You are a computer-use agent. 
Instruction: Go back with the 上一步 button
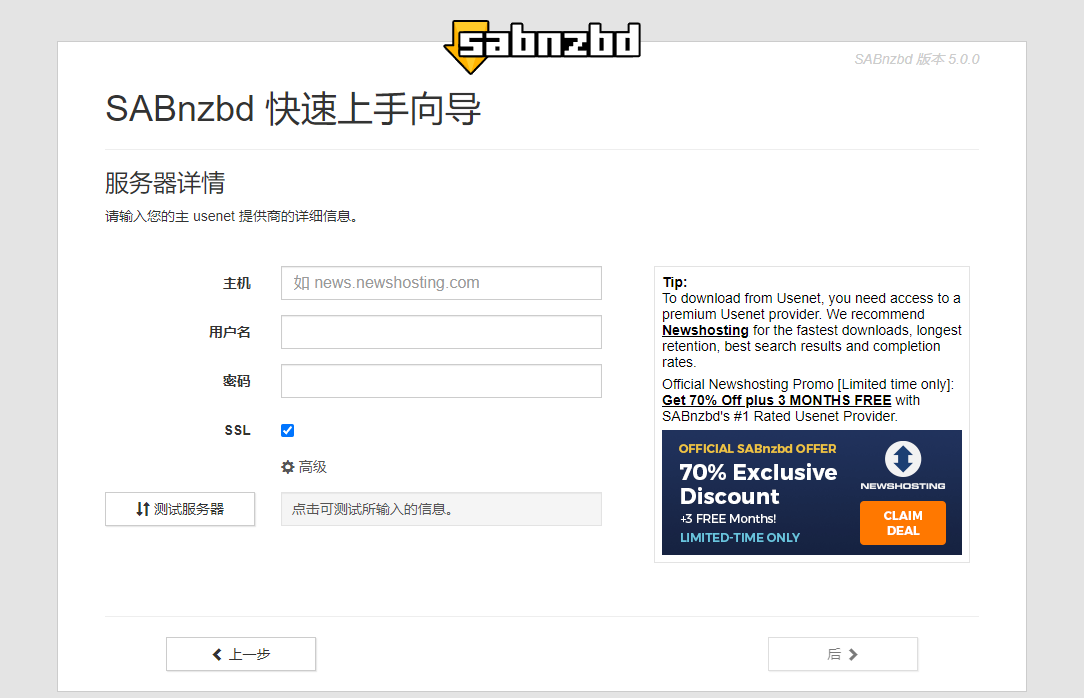241,654
